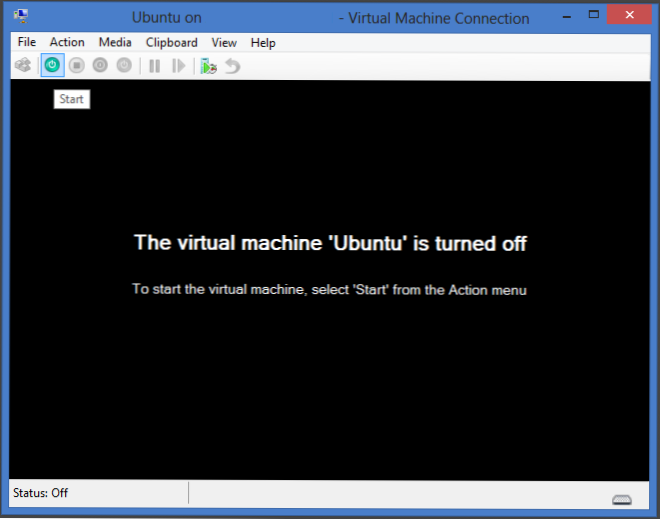Image resolution: width=660 pixels, height=519 pixels.
Task: Click the Checkpoint snapshot toolbar icon
Action: click(x=208, y=66)
